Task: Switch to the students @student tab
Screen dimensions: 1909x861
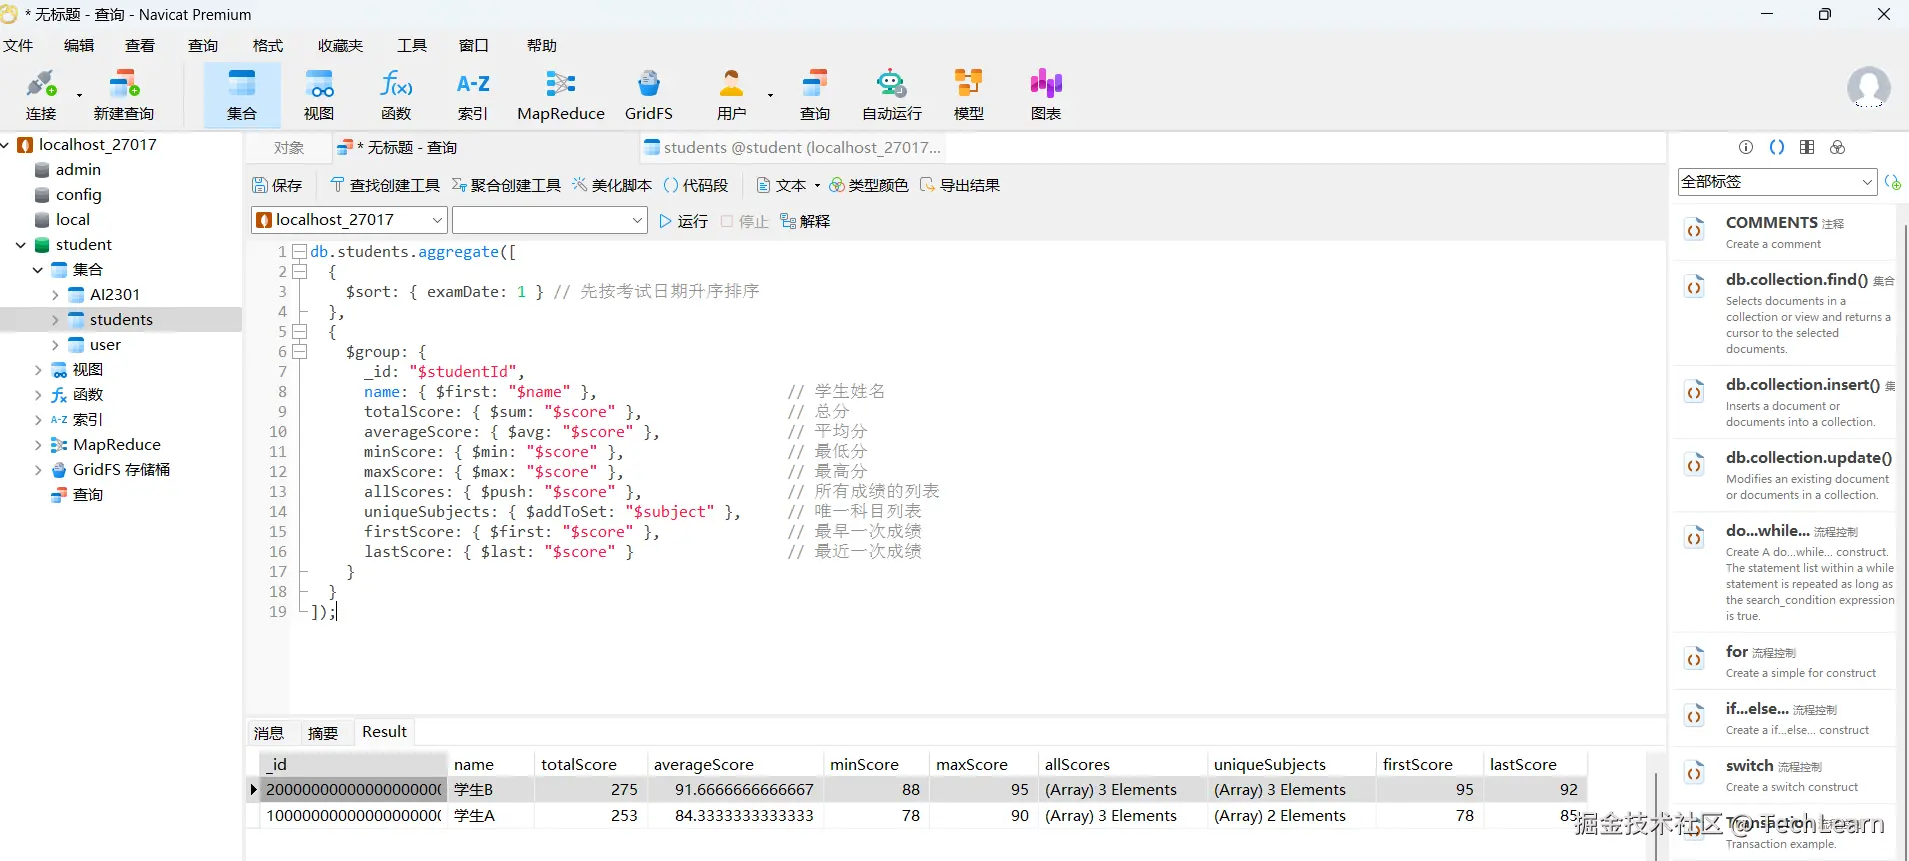Action: coord(792,148)
